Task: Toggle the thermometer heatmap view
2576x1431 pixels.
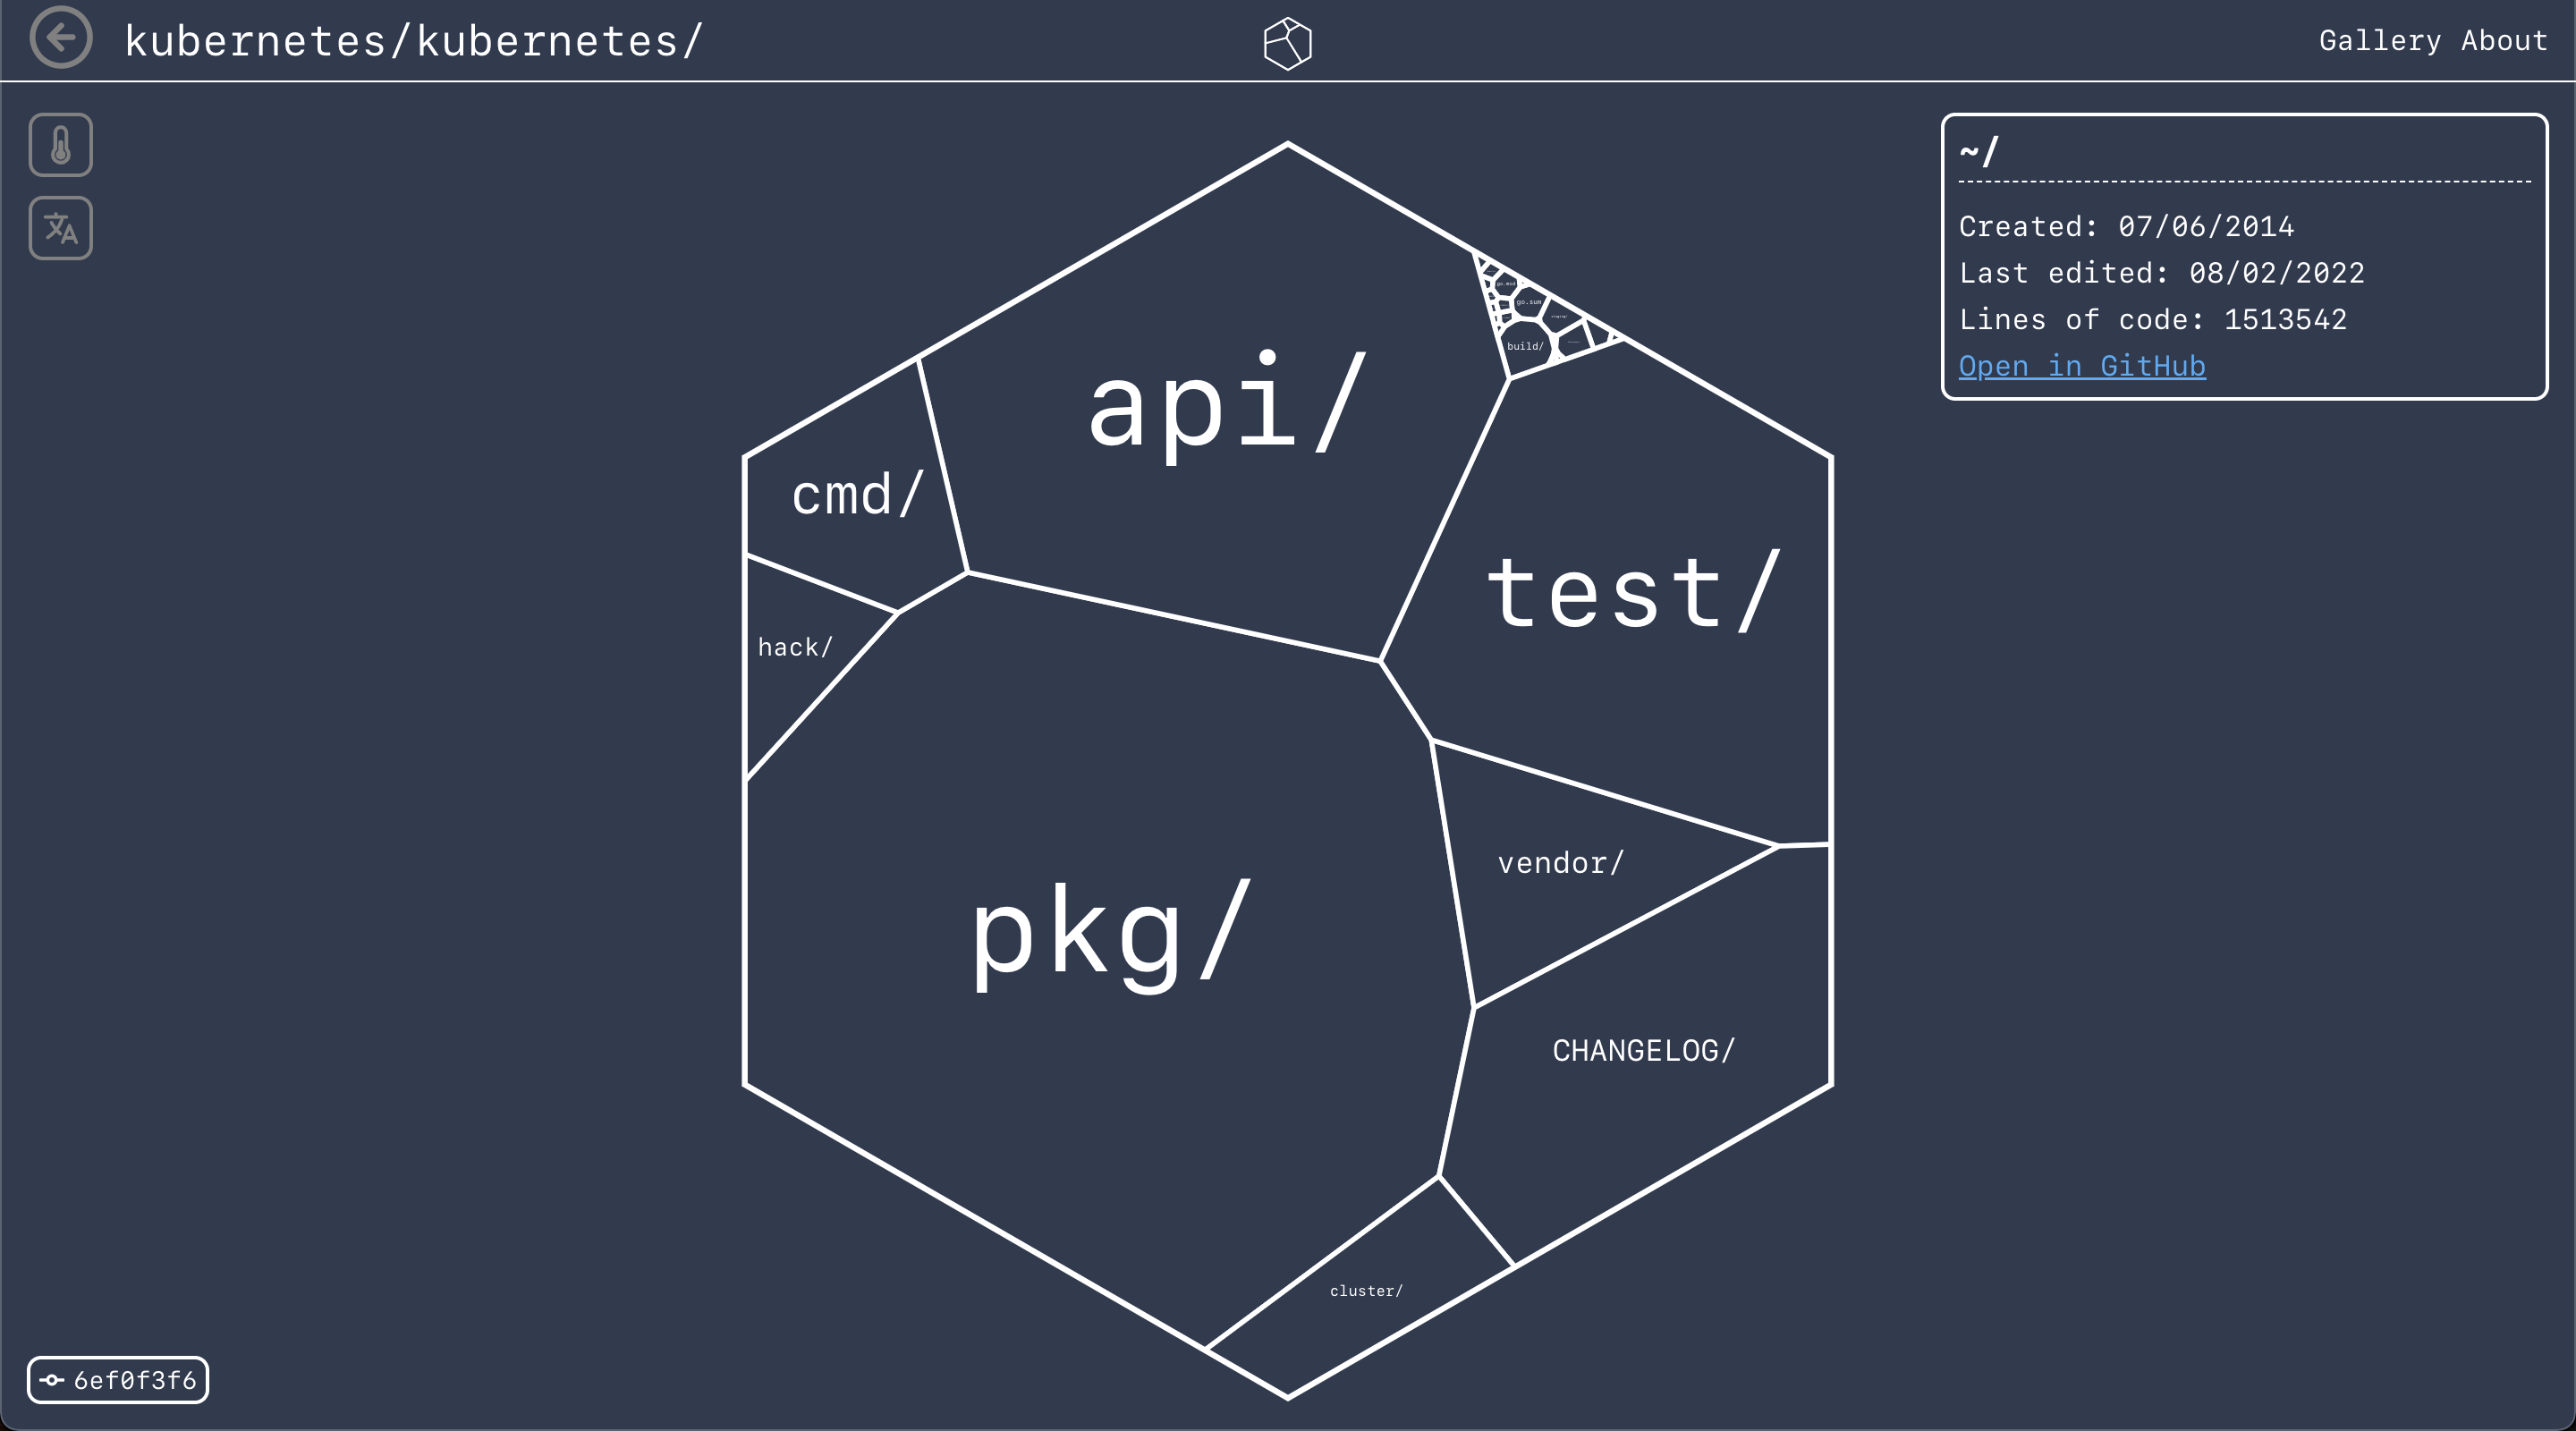Action: coord(61,145)
